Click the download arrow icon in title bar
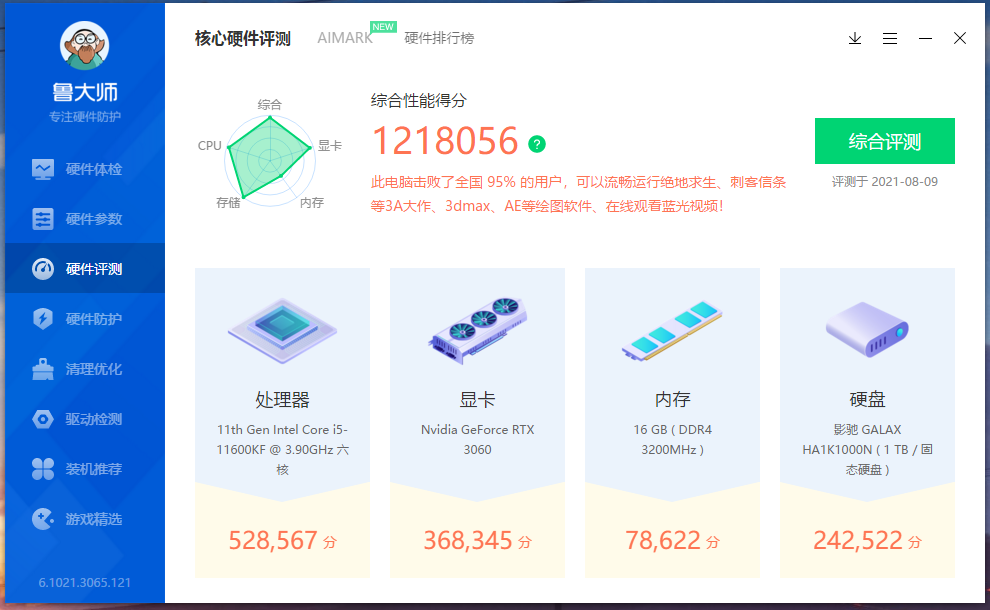 [855, 39]
